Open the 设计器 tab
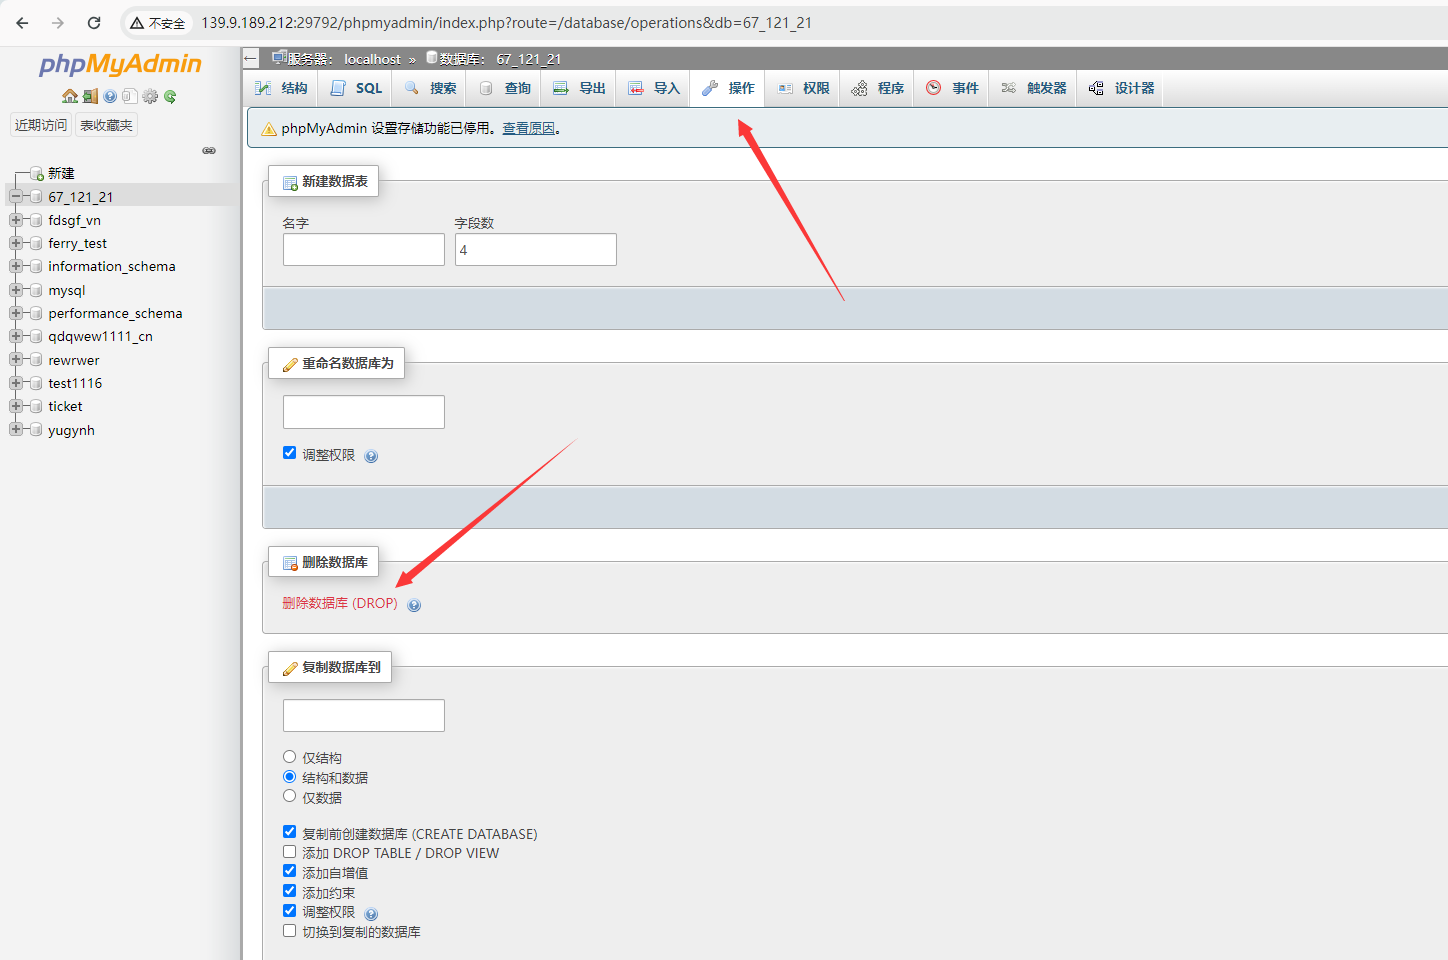Image resolution: width=1448 pixels, height=960 pixels. [x=1121, y=89]
